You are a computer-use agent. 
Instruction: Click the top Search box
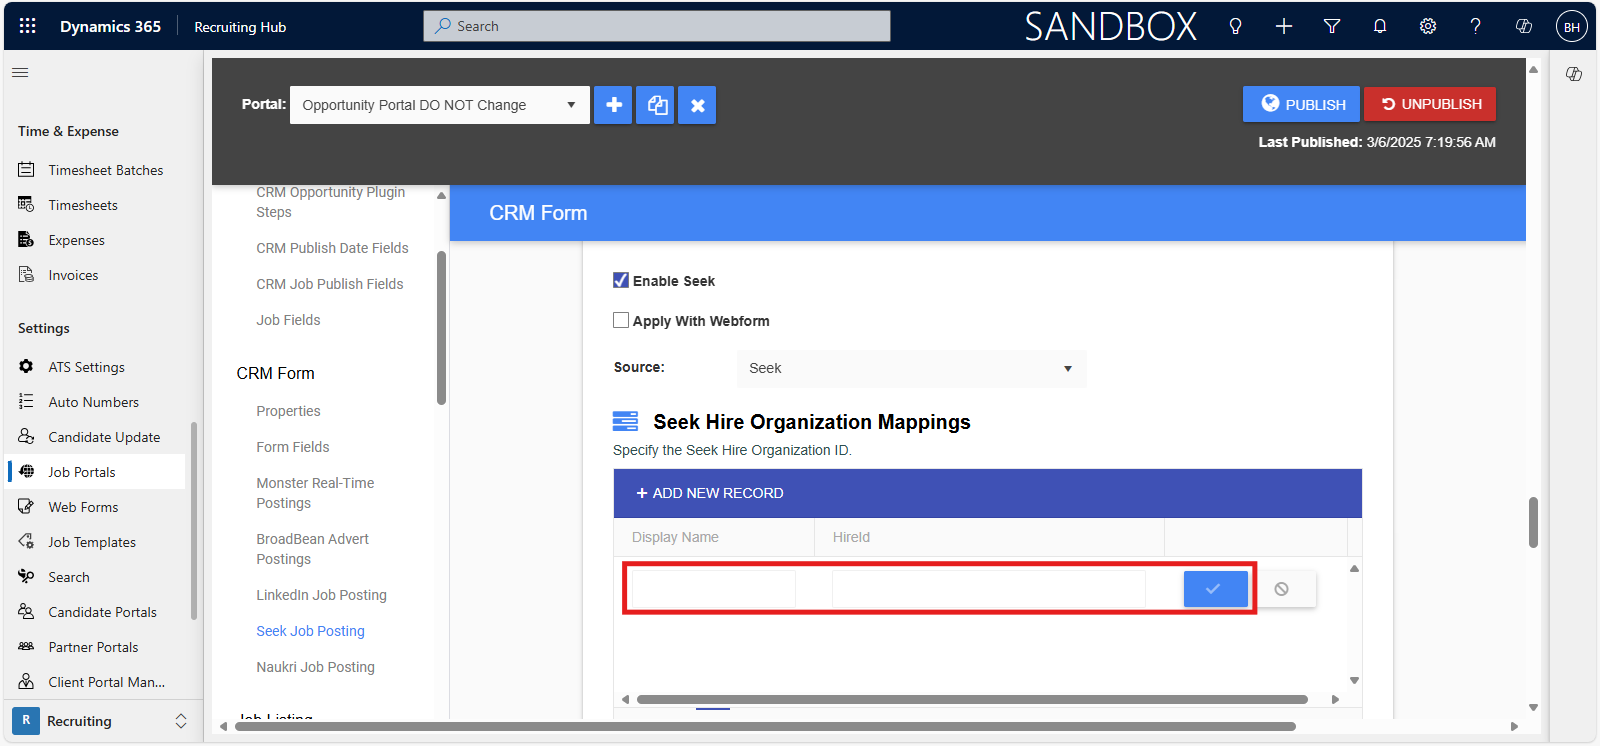(657, 26)
